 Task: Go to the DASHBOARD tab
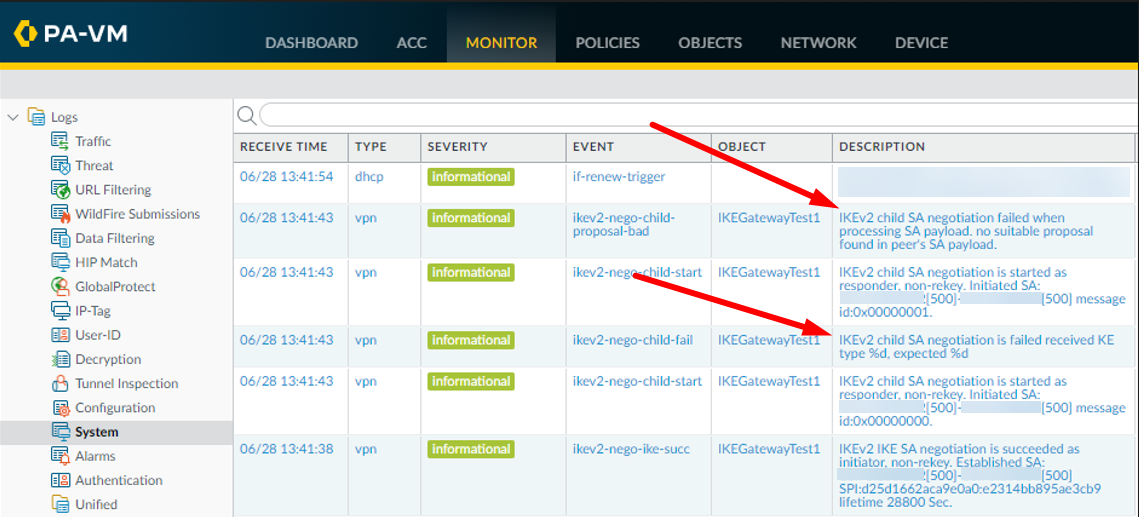(x=311, y=43)
